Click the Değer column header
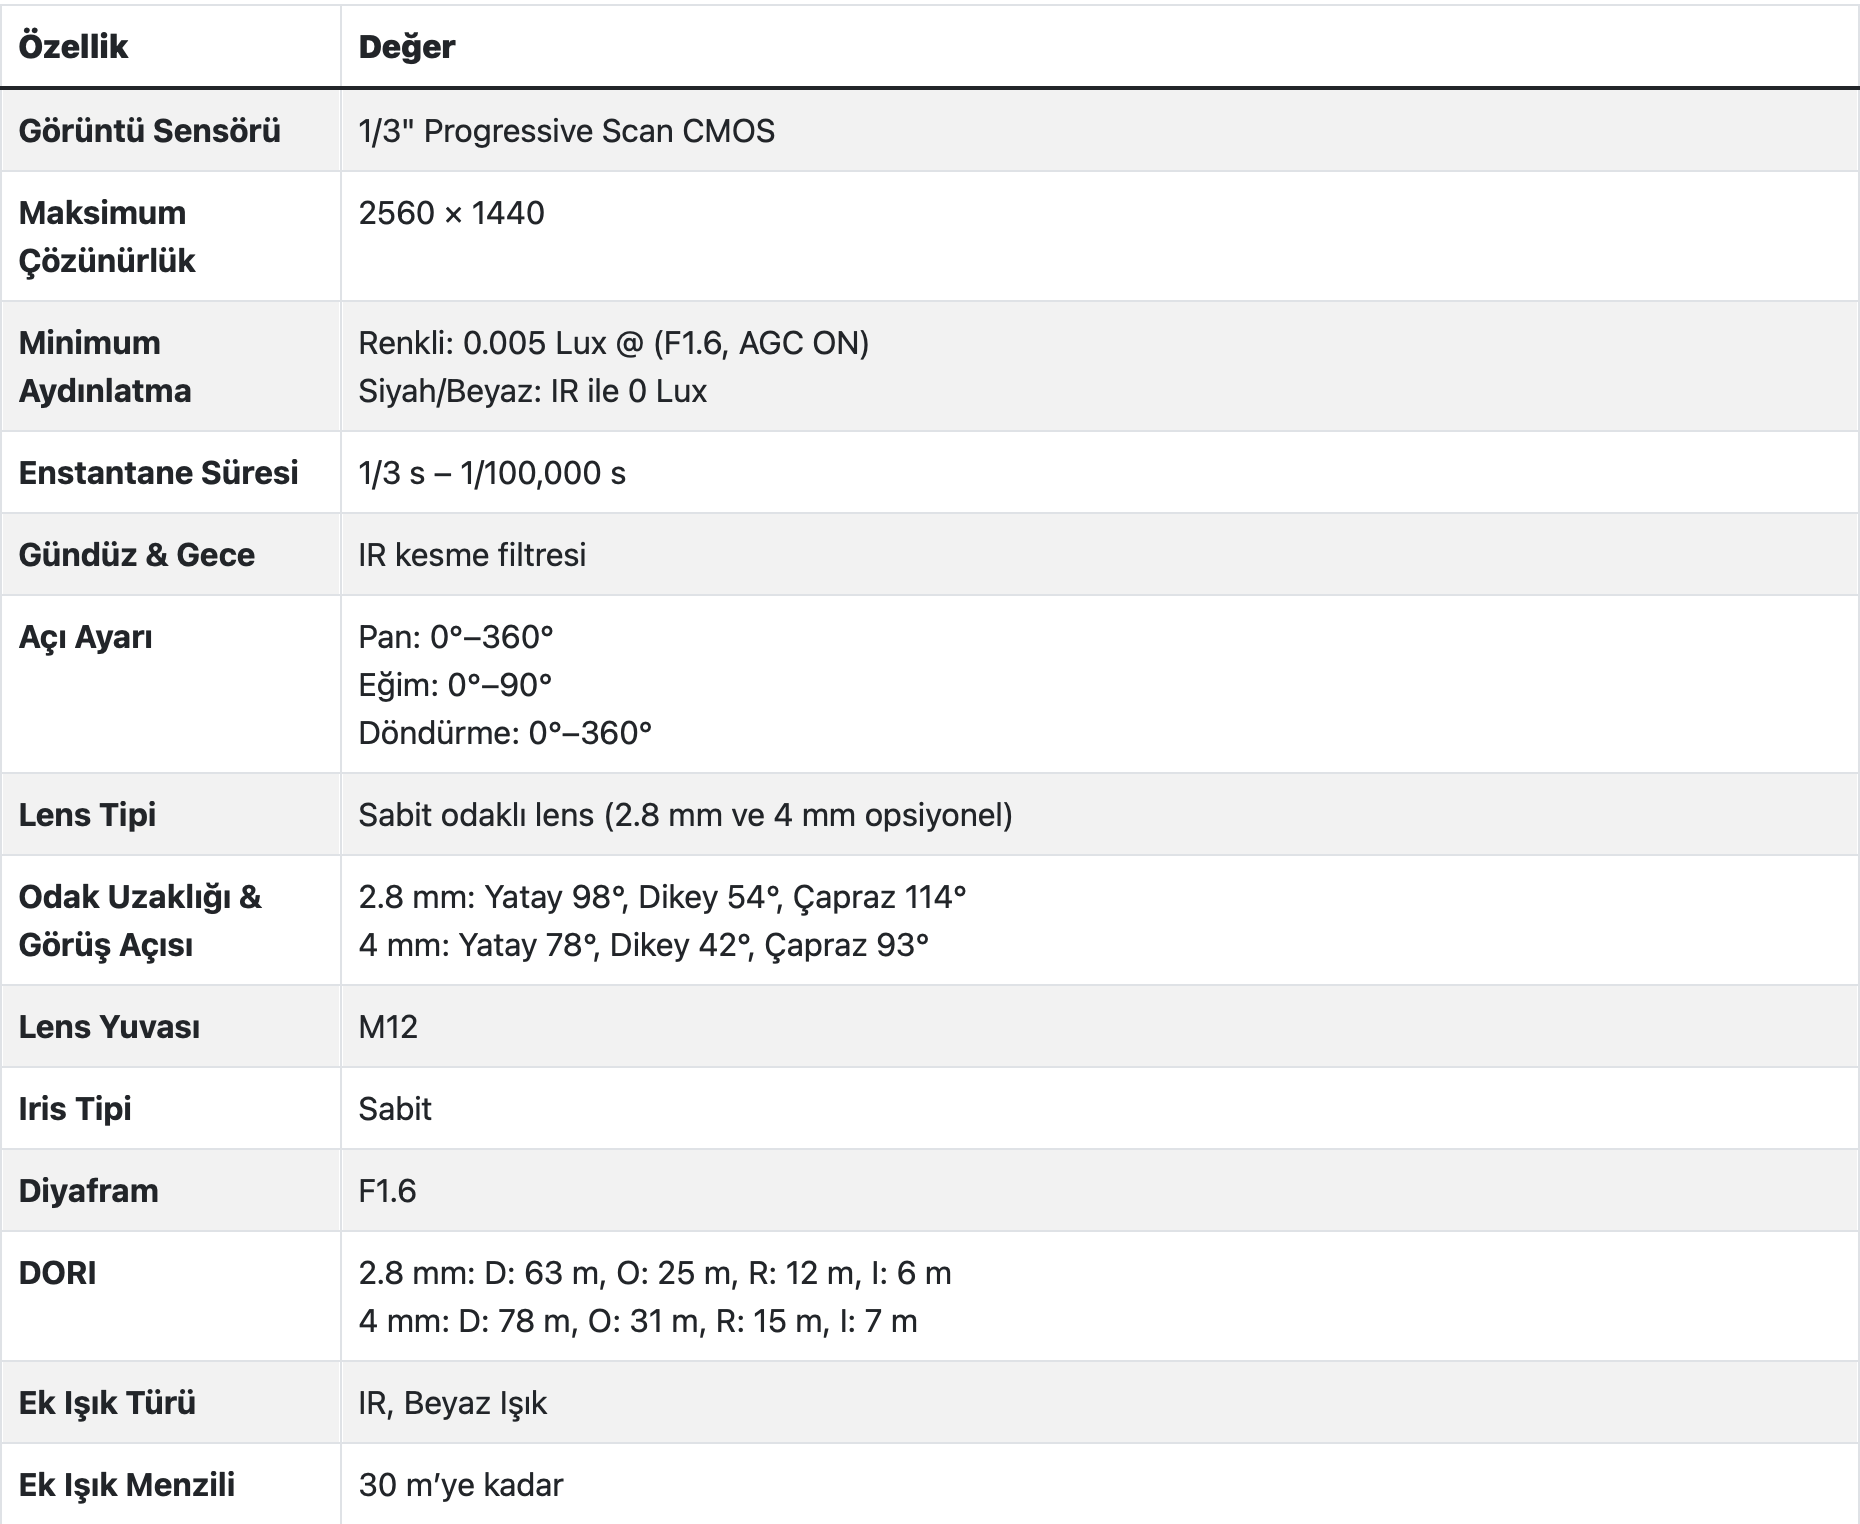 (406, 47)
